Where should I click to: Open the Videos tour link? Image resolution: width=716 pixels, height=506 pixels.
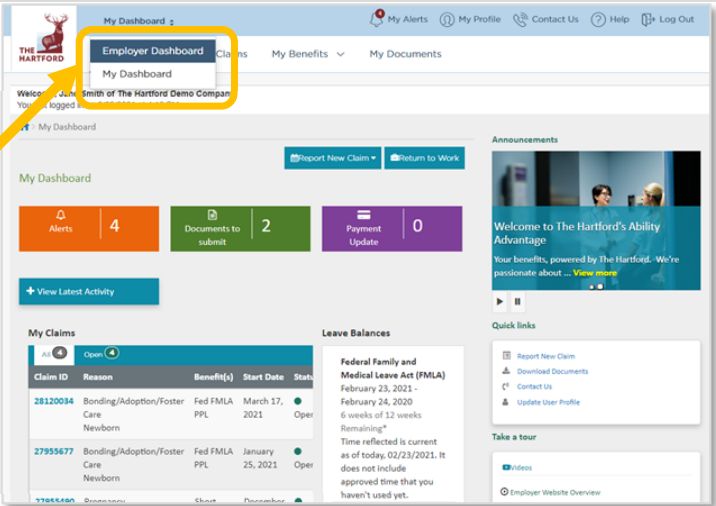pos(521,468)
